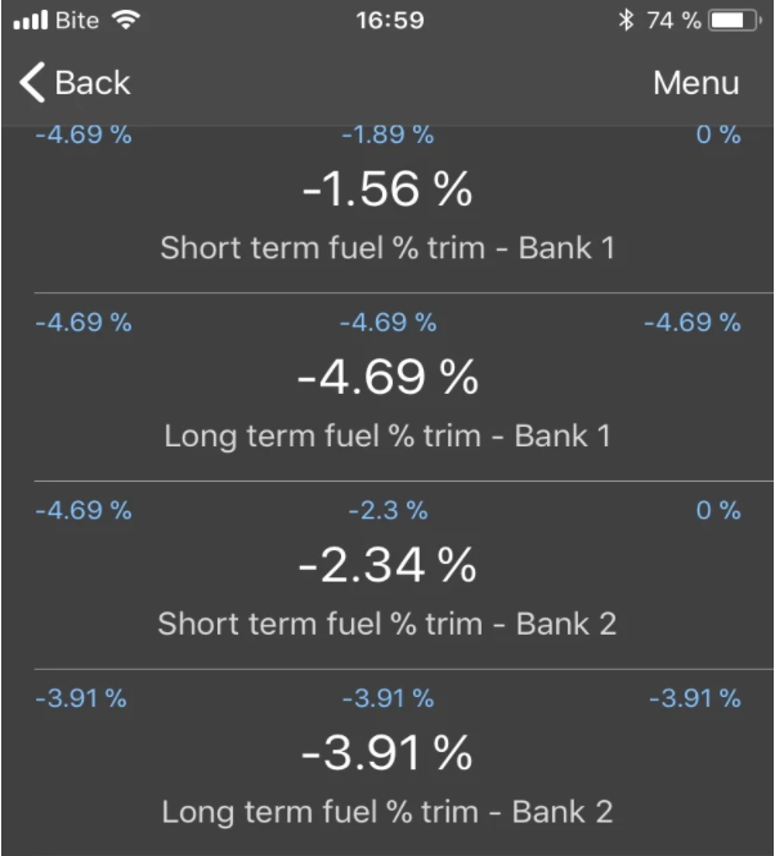The width and height of the screenshot is (776, 856).
Task: Tap the large -3.91 % current value
Action: tap(387, 753)
